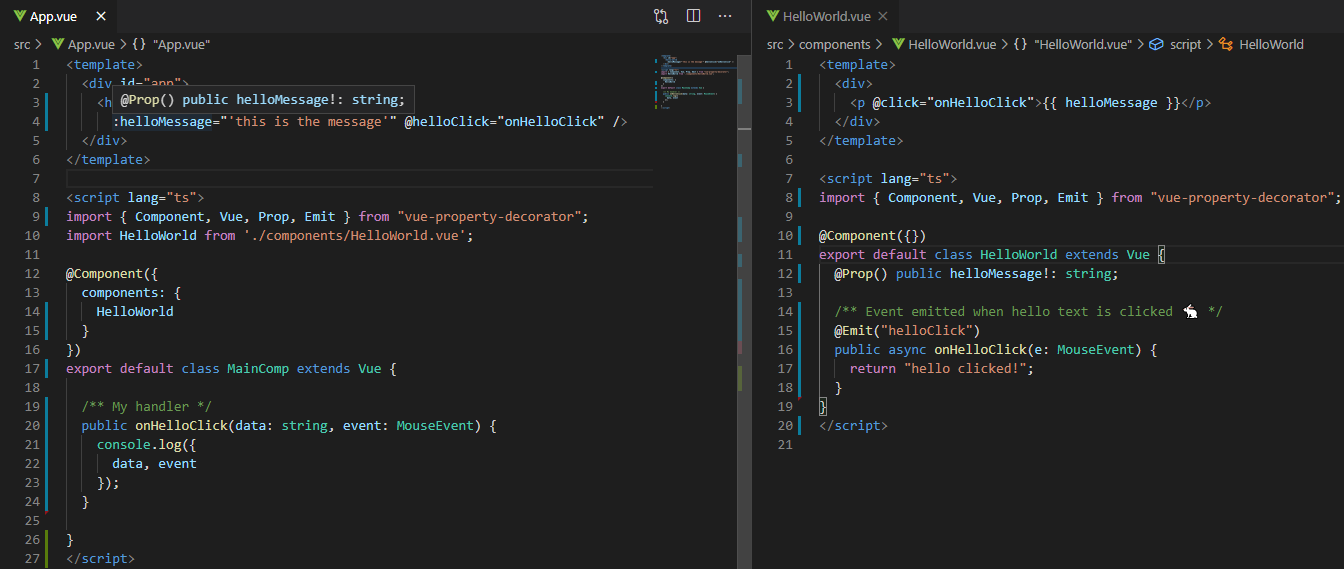Click closing </script> tag in HelloWorld.vue
This screenshot has height=569, width=1344.
pos(853,425)
